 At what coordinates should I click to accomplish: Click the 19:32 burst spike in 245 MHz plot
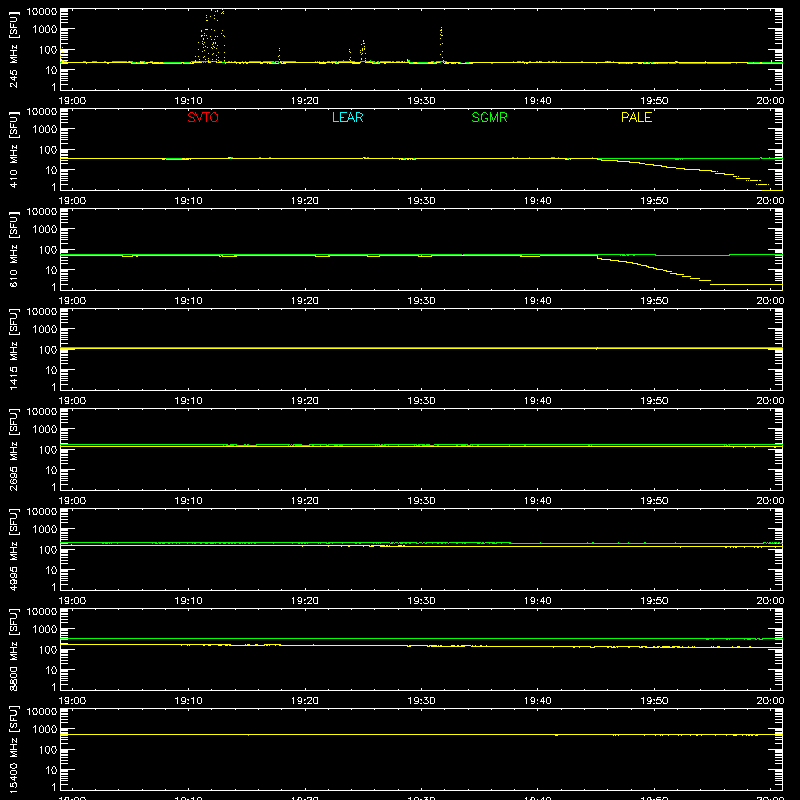pos(441,44)
